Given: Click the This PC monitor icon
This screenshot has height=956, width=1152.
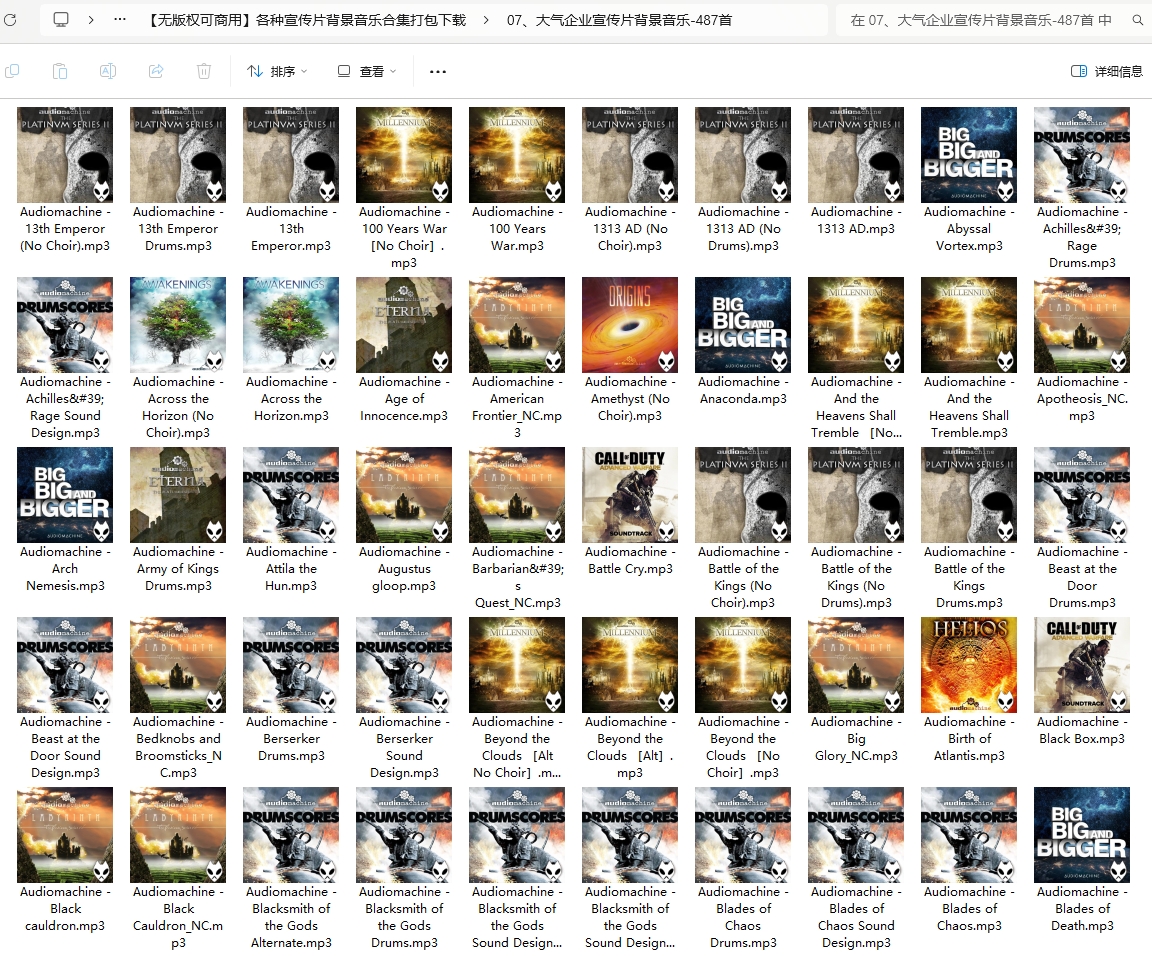Looking at the screenshot, I should coord(61,19).
